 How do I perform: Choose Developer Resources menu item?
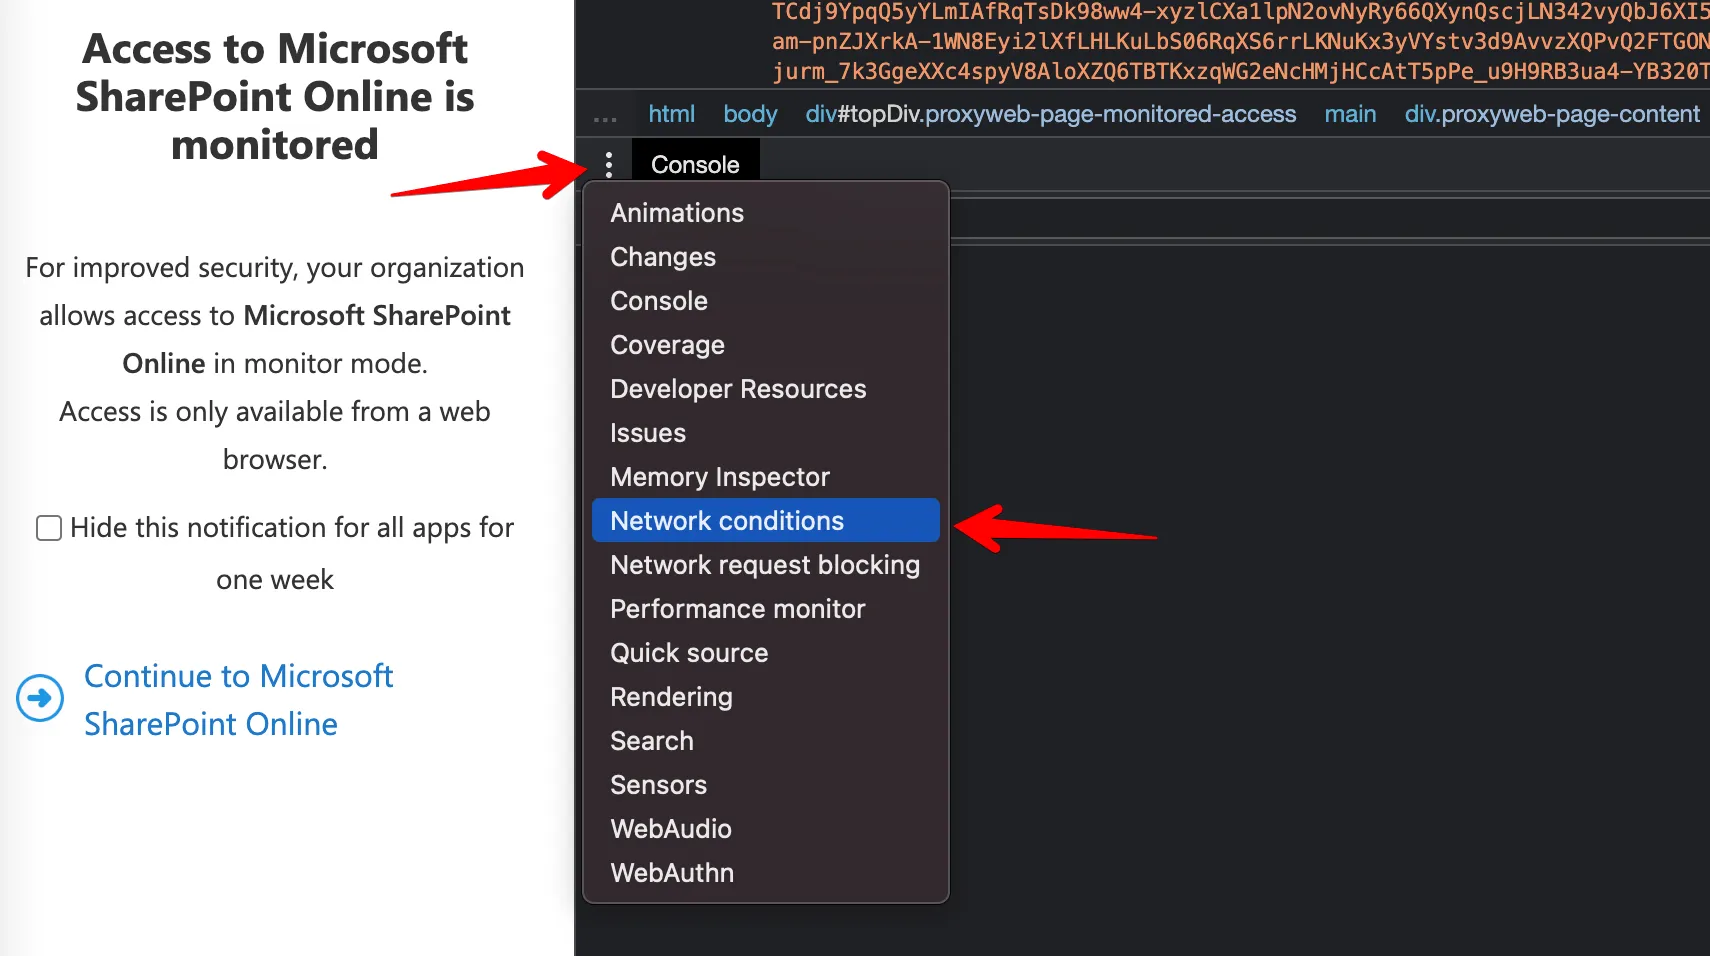(738, 389)
